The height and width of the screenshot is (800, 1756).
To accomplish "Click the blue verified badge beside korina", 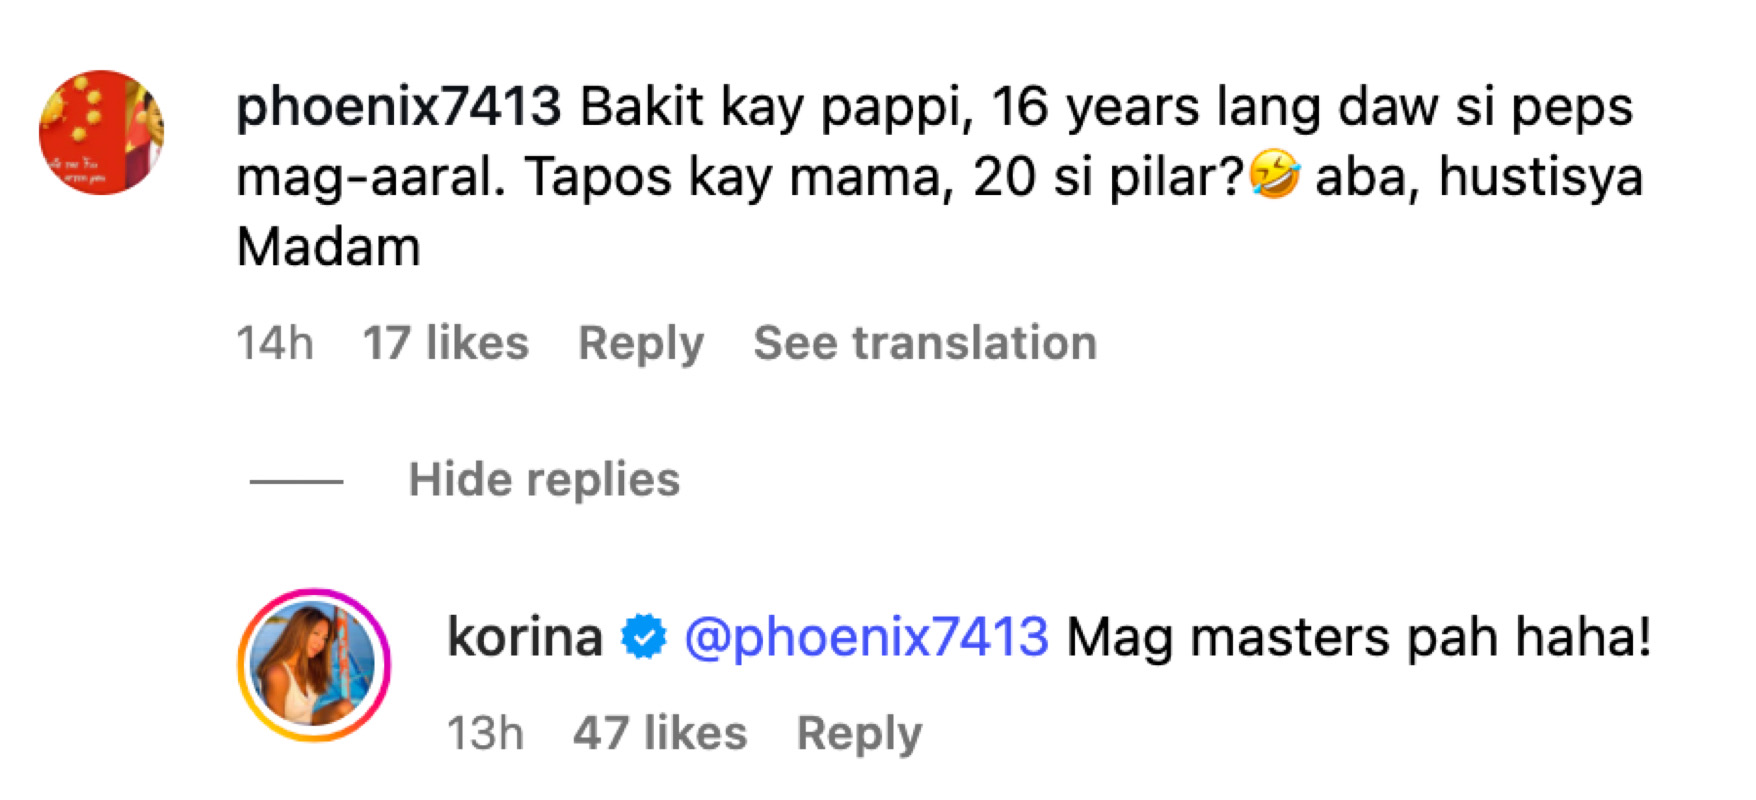I will [643, 637].
